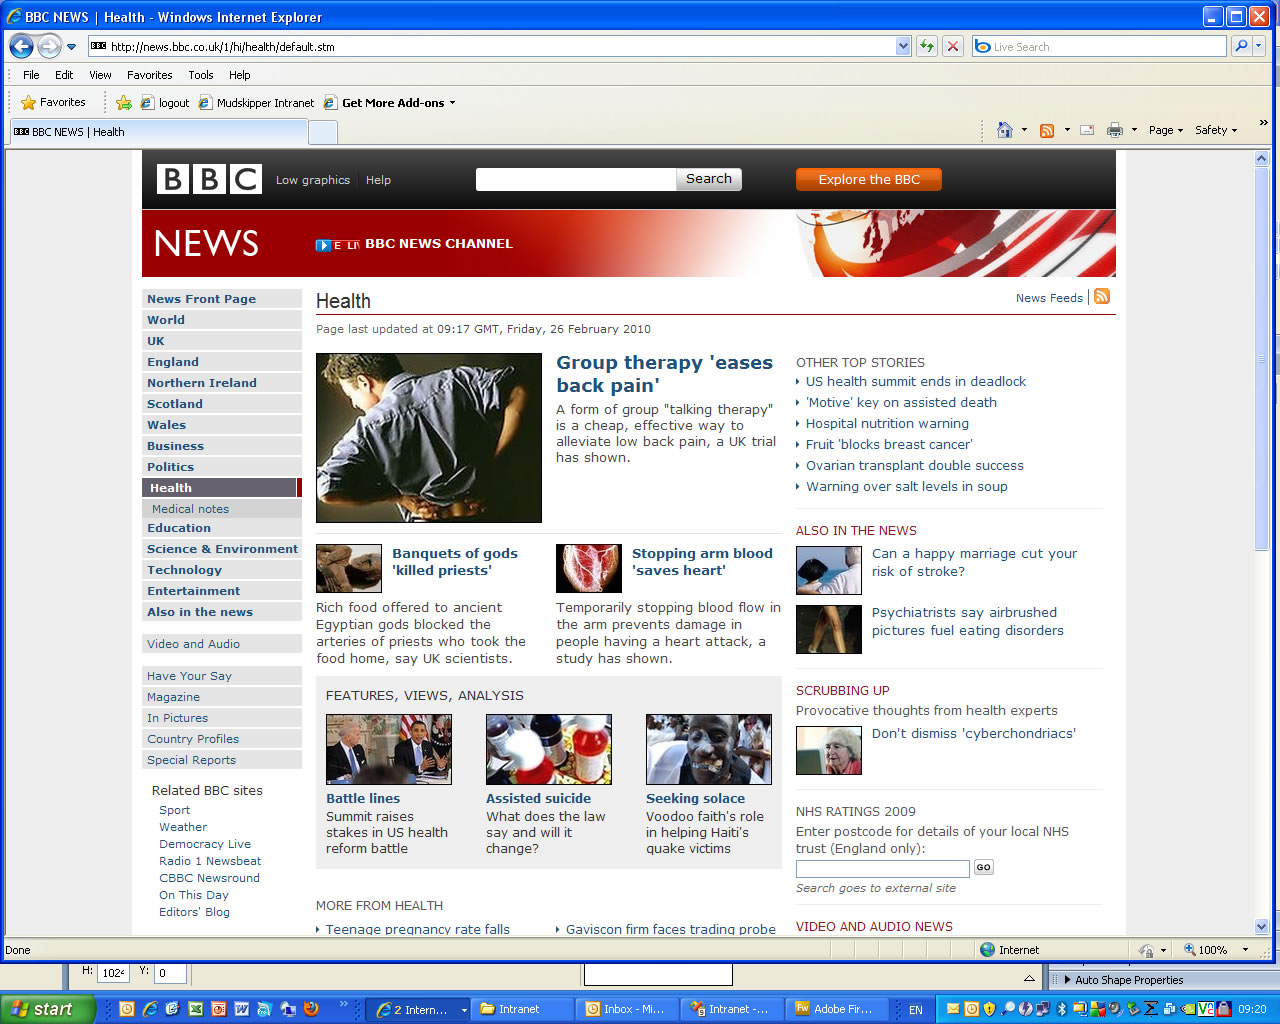Screen dimensions: 1280x1024
Task: Click the orange Feeds icon in command bar
Action: [x=1047, y=130]
